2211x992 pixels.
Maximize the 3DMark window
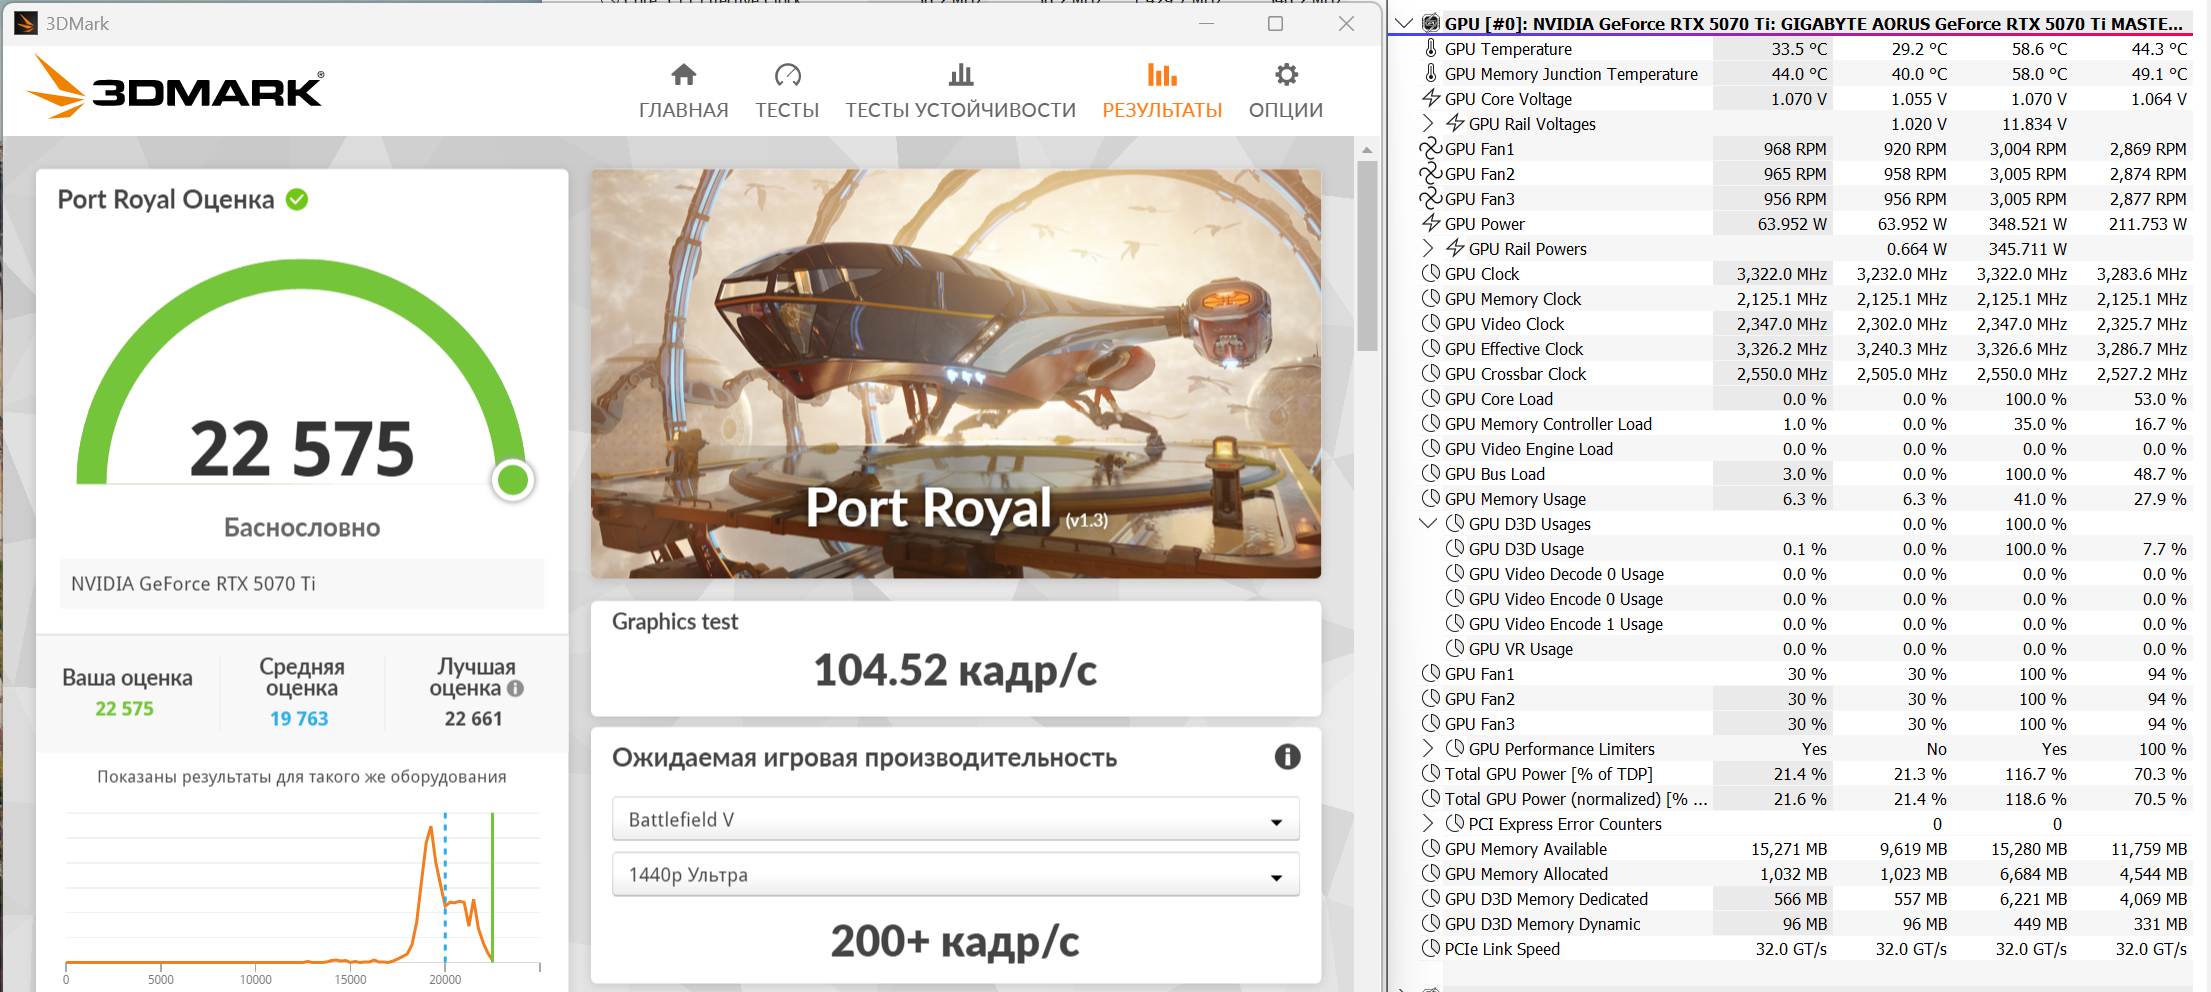[x=1275, y=23]
